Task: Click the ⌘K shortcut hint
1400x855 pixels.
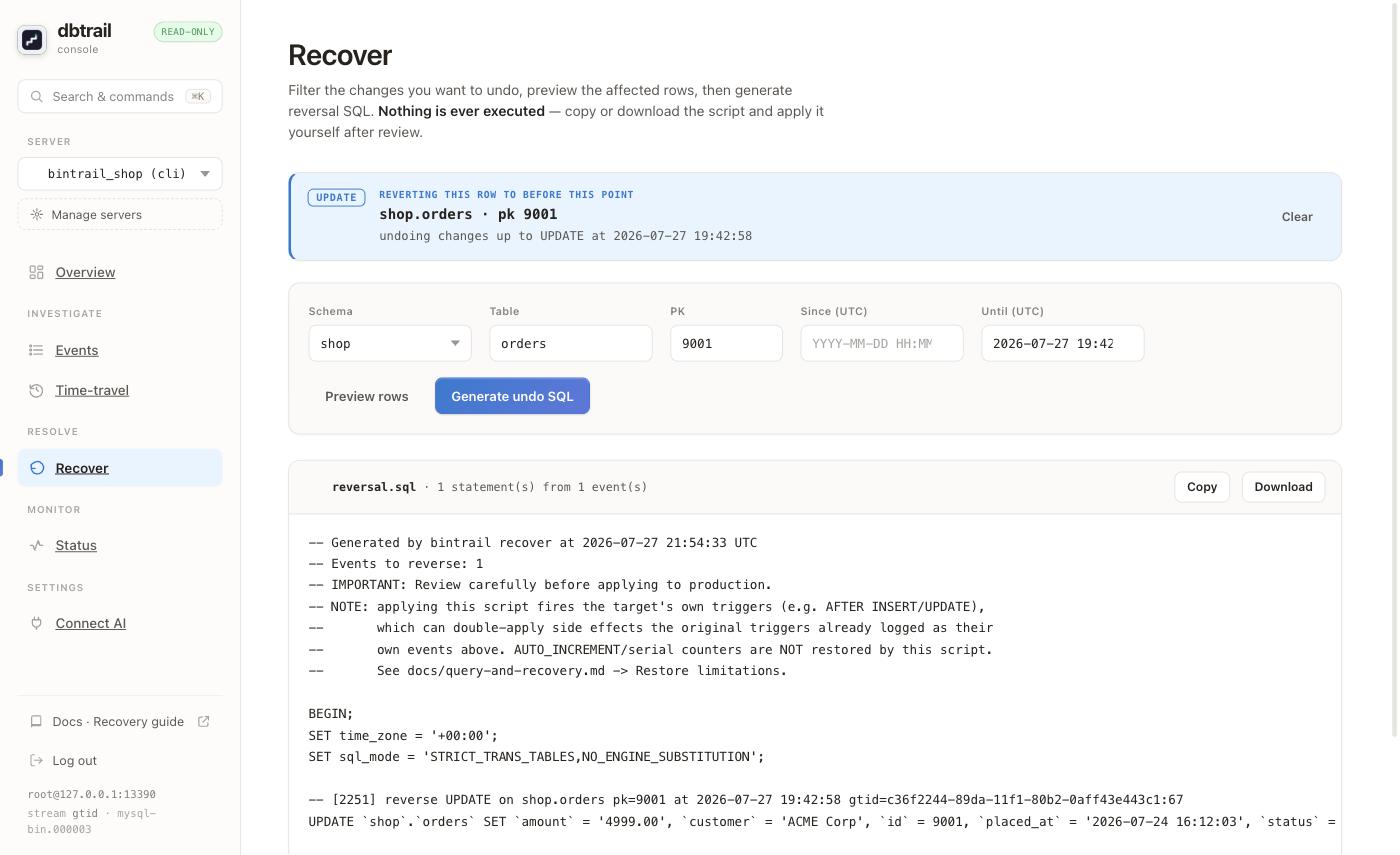Action: (x=198, y=97)
